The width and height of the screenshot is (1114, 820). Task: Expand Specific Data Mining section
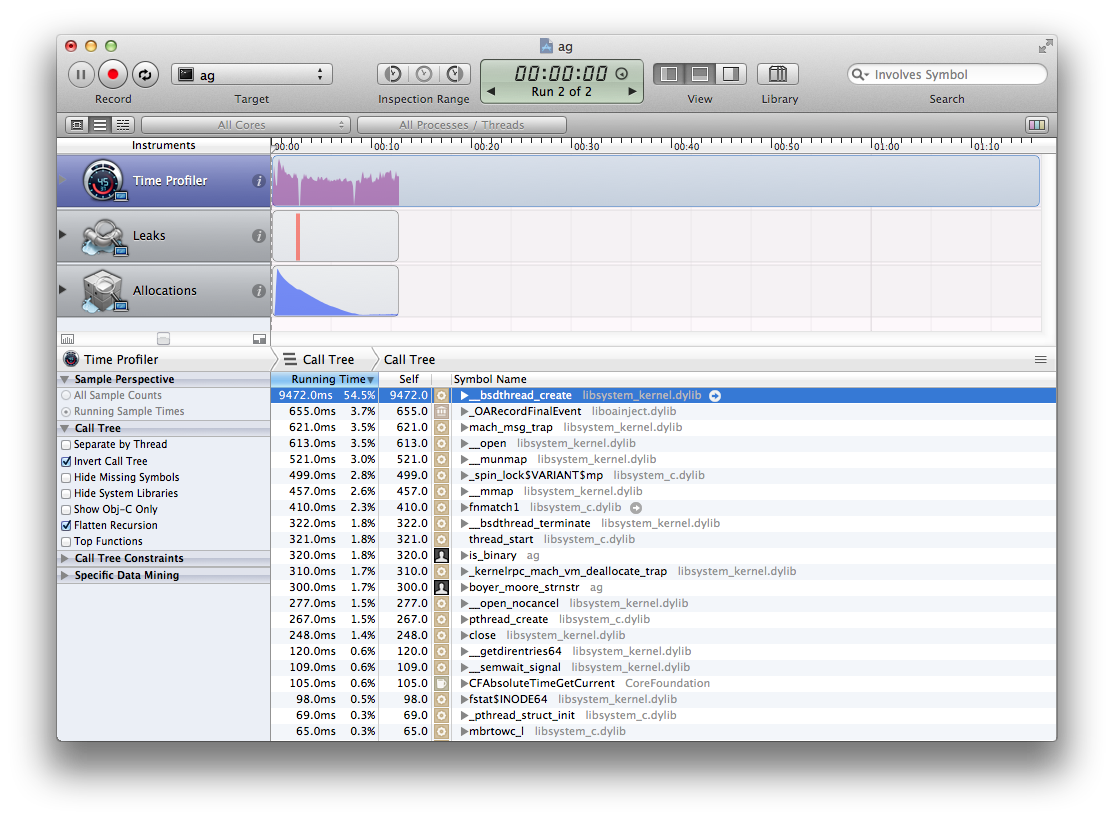[x=65, y=576]
